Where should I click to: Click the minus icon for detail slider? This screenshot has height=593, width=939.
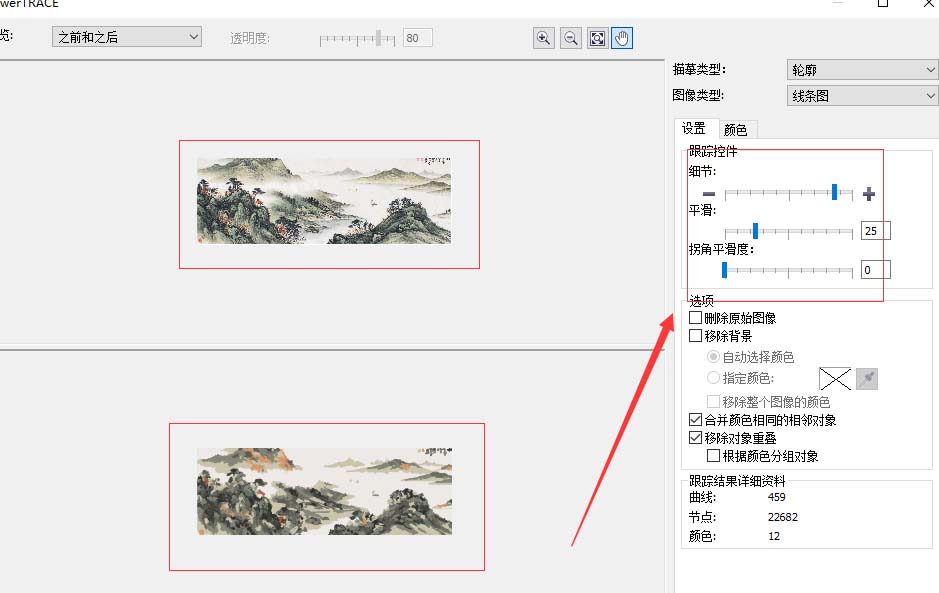click(709, 193)
